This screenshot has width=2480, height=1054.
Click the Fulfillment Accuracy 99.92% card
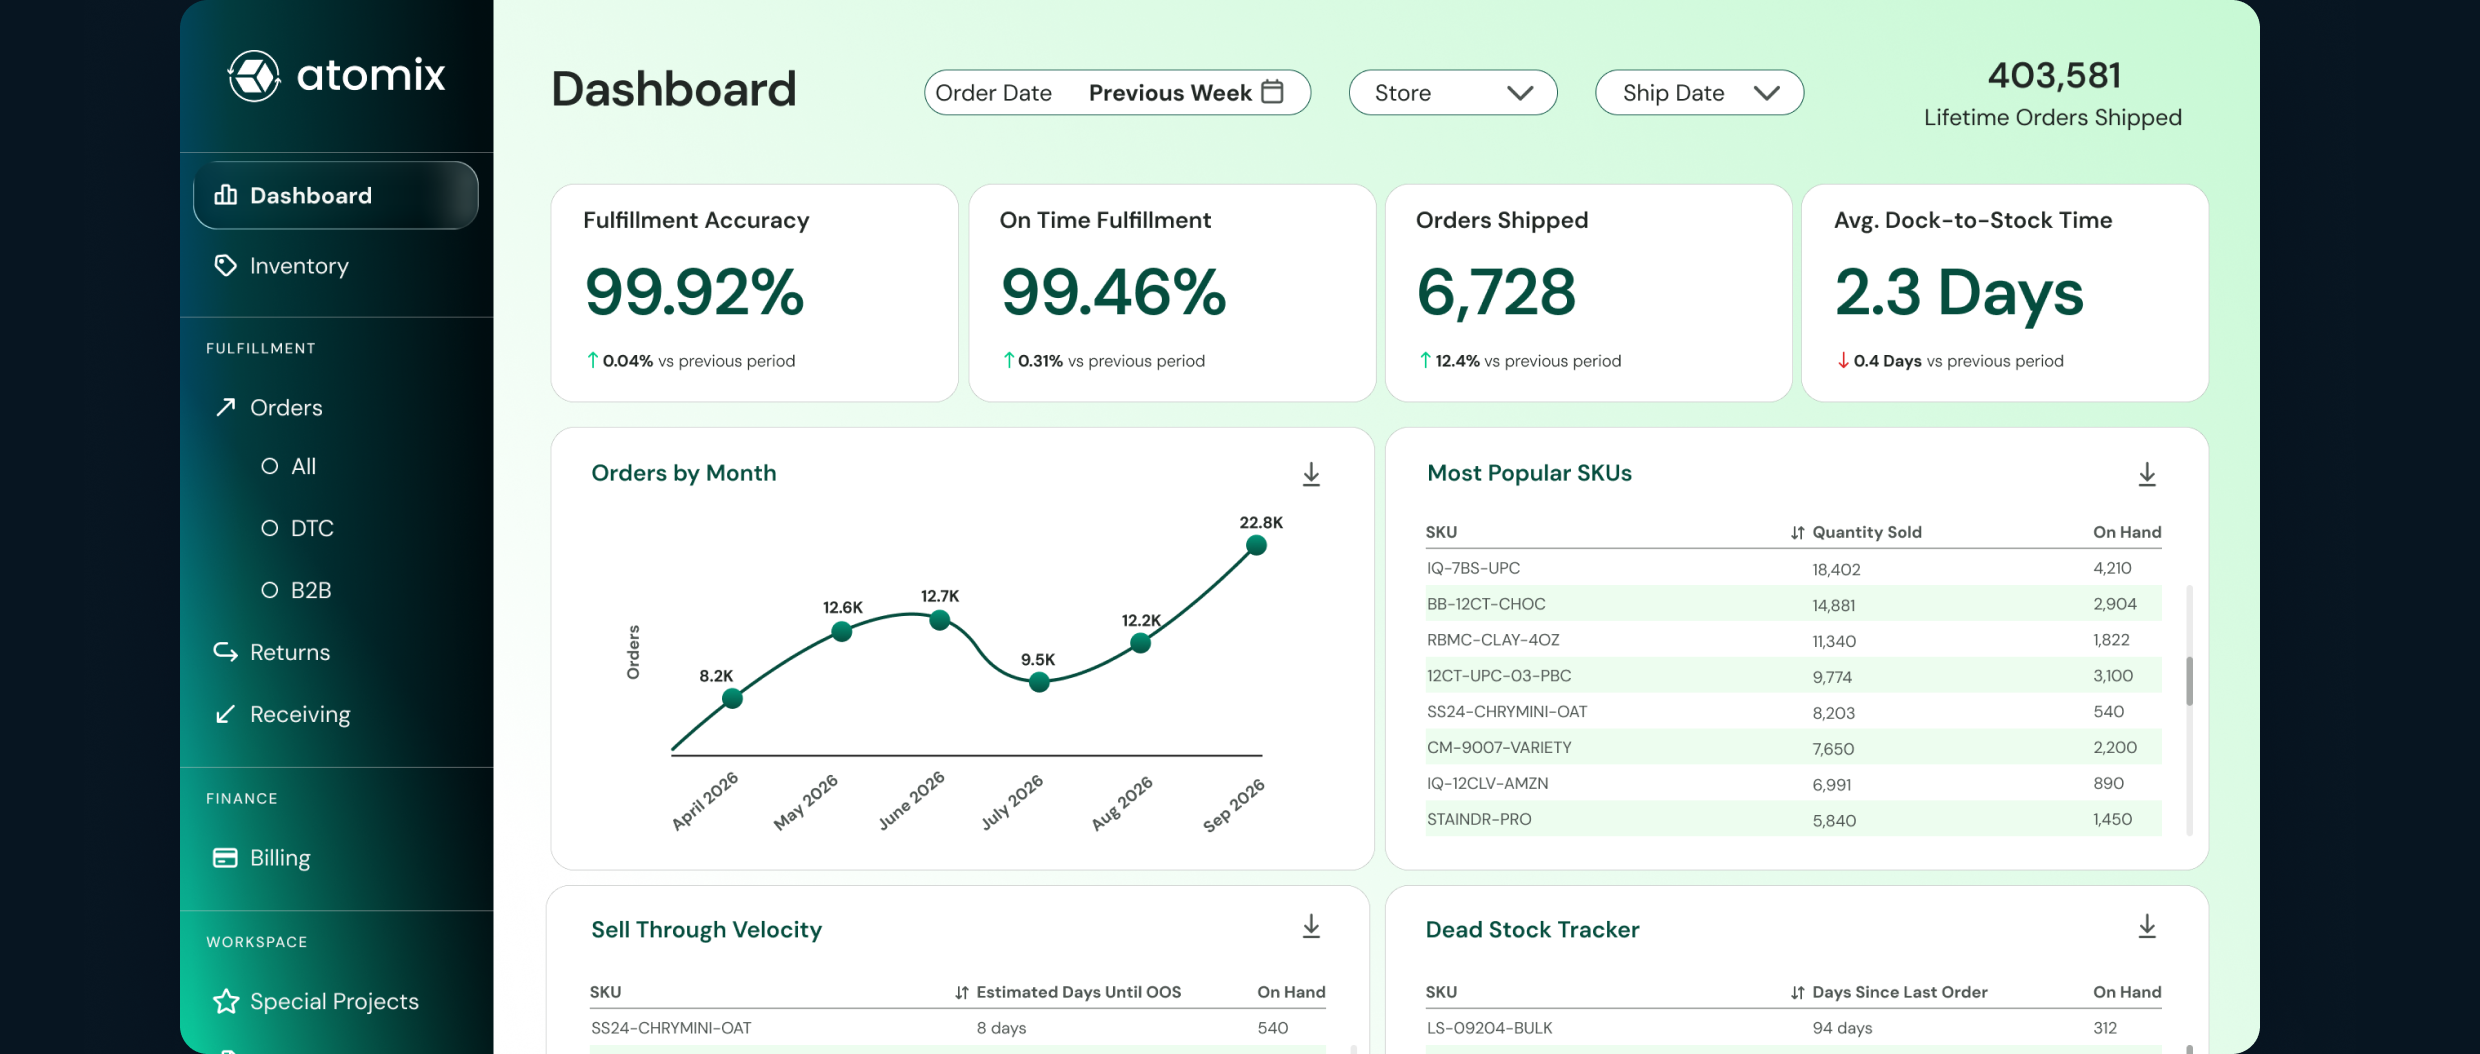pos(754,293)
